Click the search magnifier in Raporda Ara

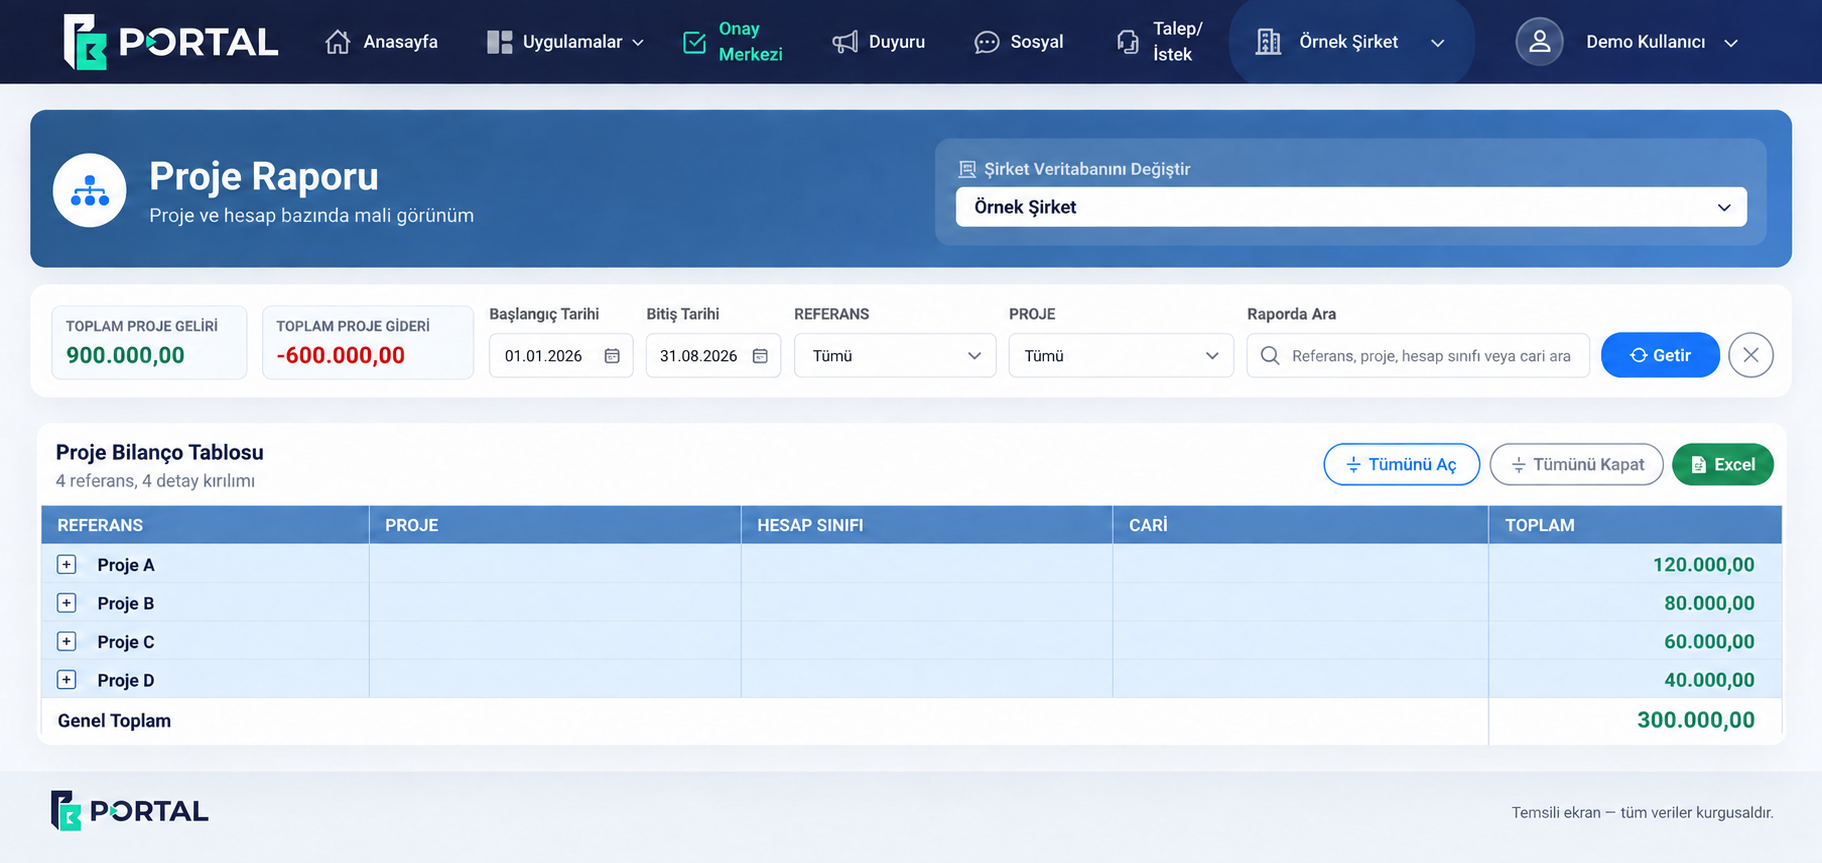pyautogui.click(x=1270, y=356)
